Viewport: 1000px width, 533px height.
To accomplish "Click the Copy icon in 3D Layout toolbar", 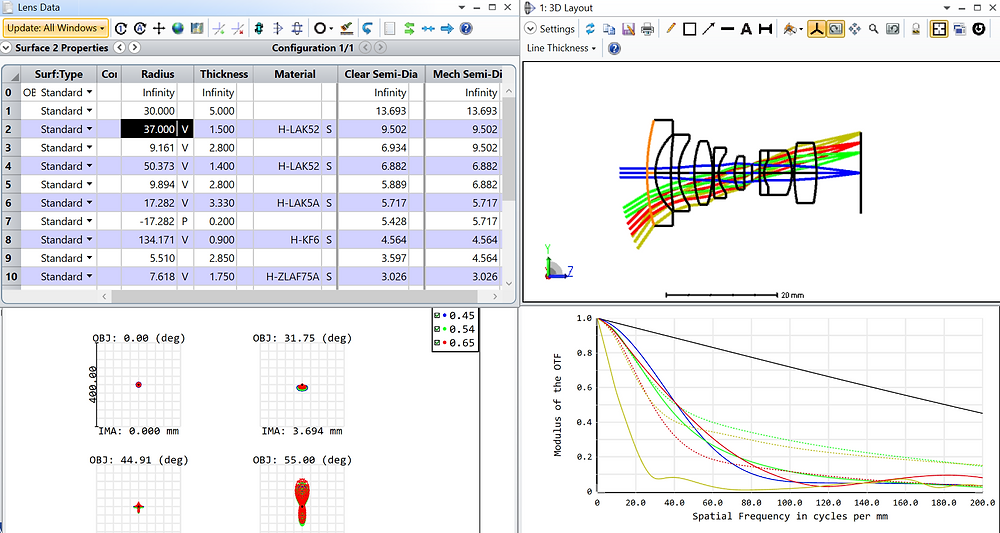I will [x=609, y=29].
